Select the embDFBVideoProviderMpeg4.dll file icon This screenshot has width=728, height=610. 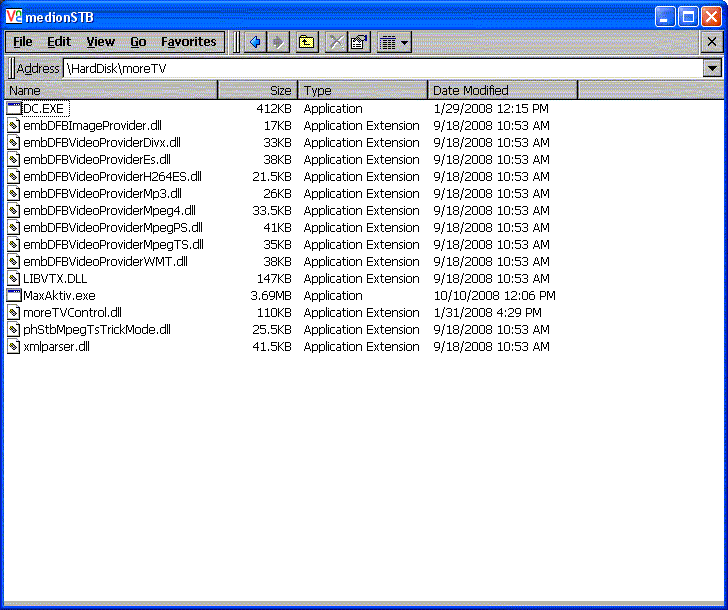coord(14,211)
